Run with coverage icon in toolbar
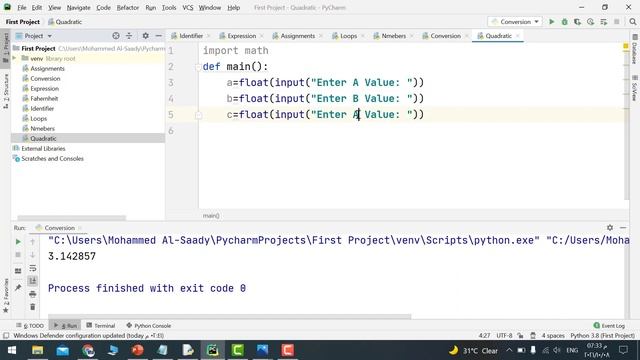Viewport: 640px width, 360px height. [577, 22]
